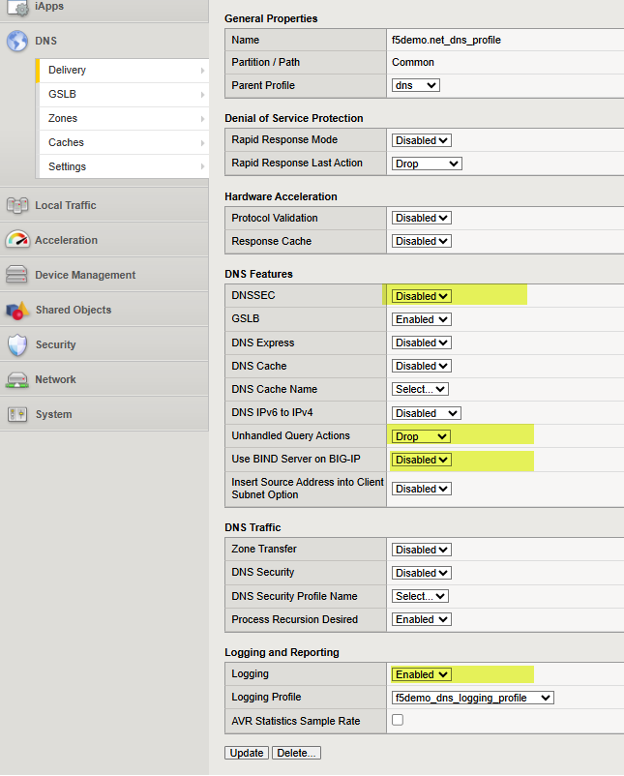The height and width of the screenshot is (776, 624).
Task: Open the Delivery submenu item
Action: [x=120, y=70]
